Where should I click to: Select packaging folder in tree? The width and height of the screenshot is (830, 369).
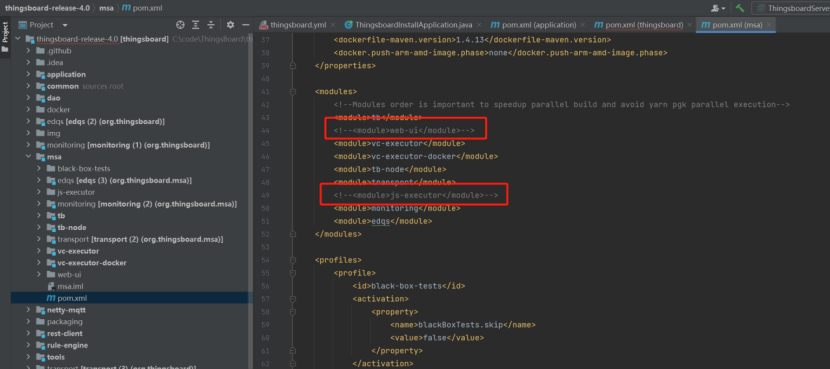pyautogui.click(x=65, y=321)
